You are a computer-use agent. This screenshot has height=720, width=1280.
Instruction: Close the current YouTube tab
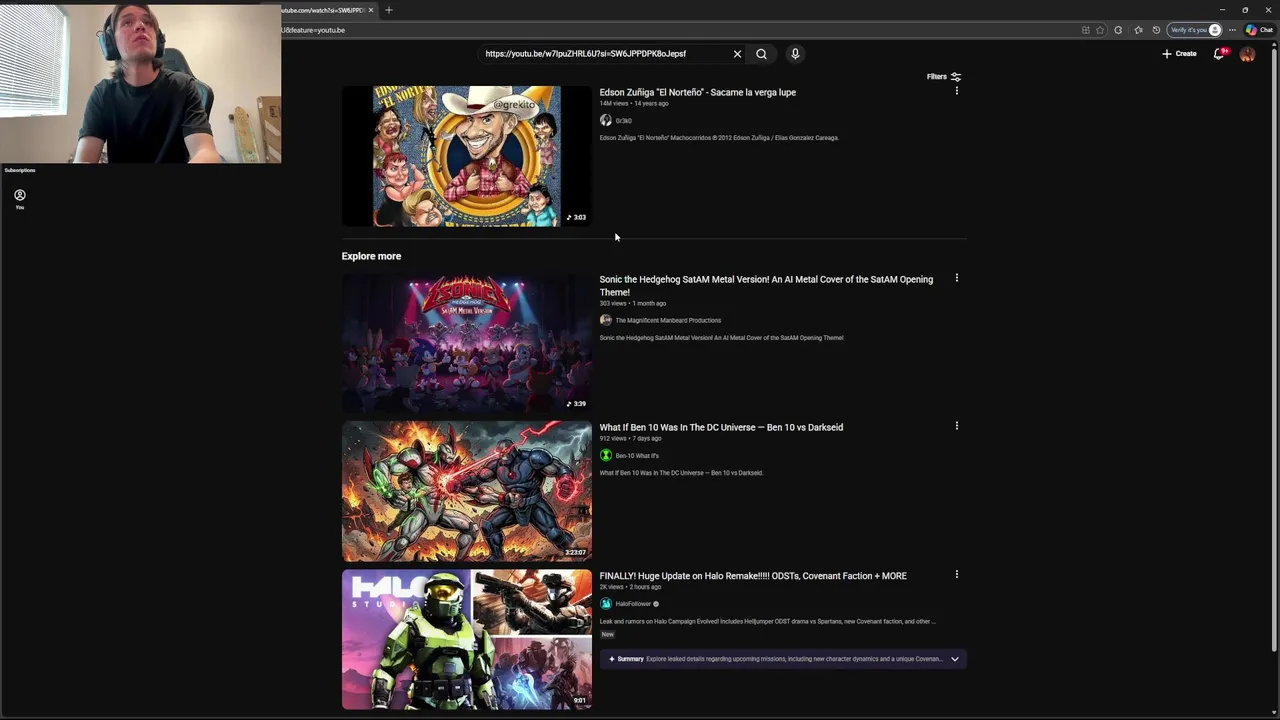click(371, 10)
